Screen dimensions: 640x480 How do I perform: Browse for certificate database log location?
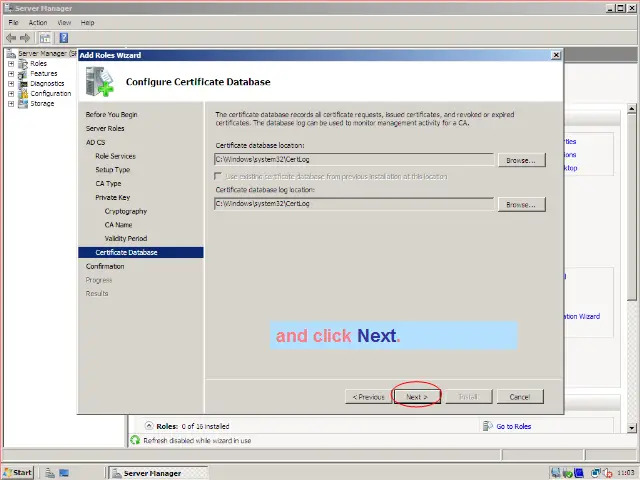521,204
